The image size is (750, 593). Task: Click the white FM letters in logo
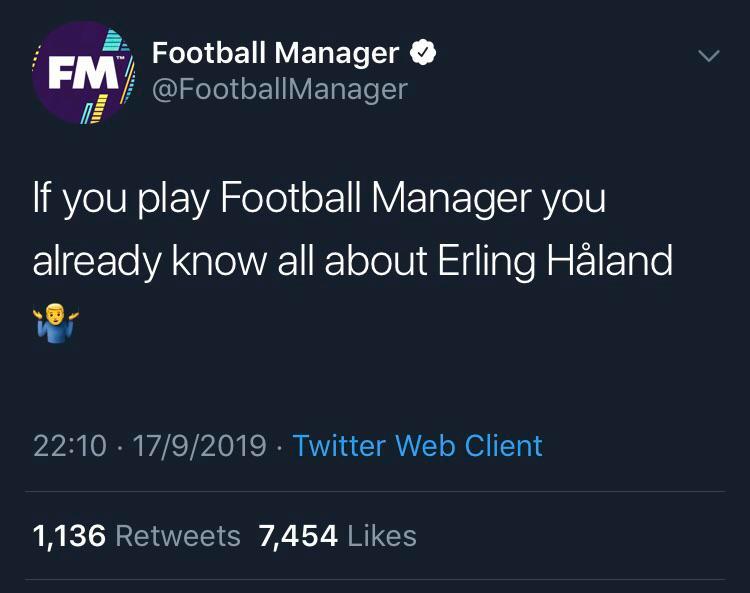point(83,73)
